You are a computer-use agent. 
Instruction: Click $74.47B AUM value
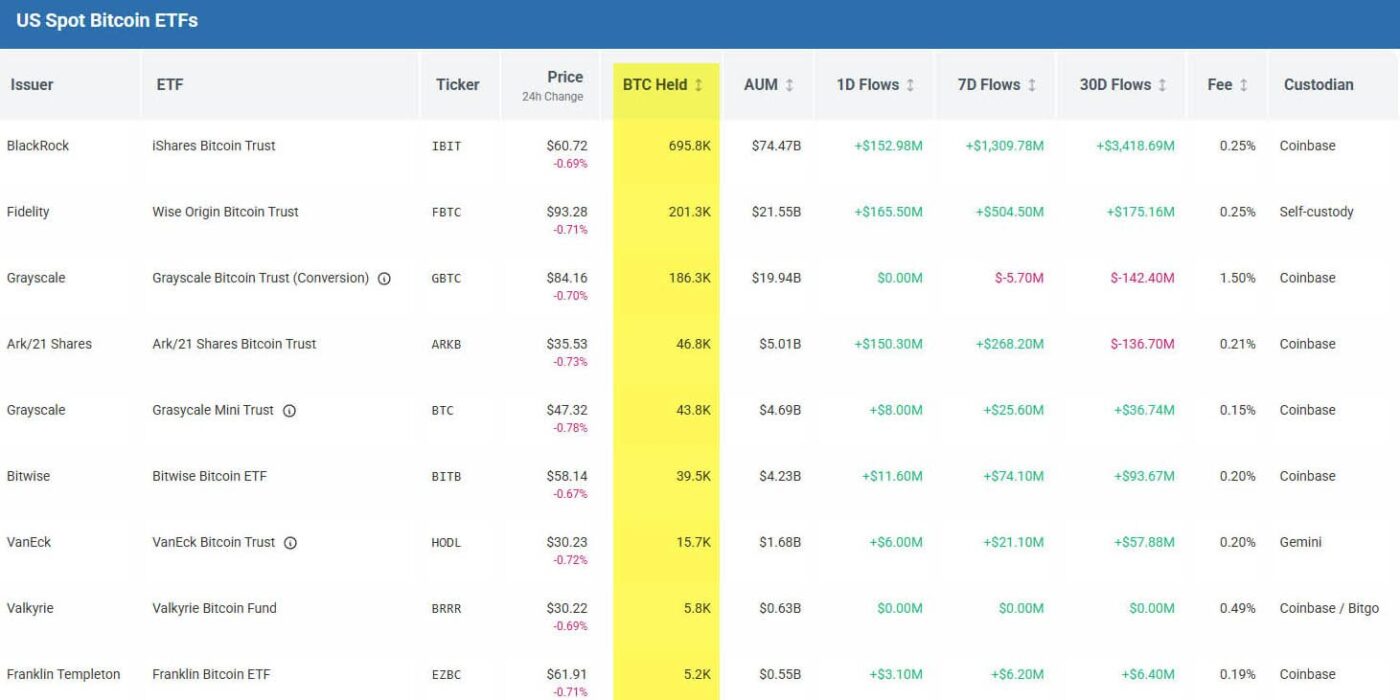coord(777,146)
